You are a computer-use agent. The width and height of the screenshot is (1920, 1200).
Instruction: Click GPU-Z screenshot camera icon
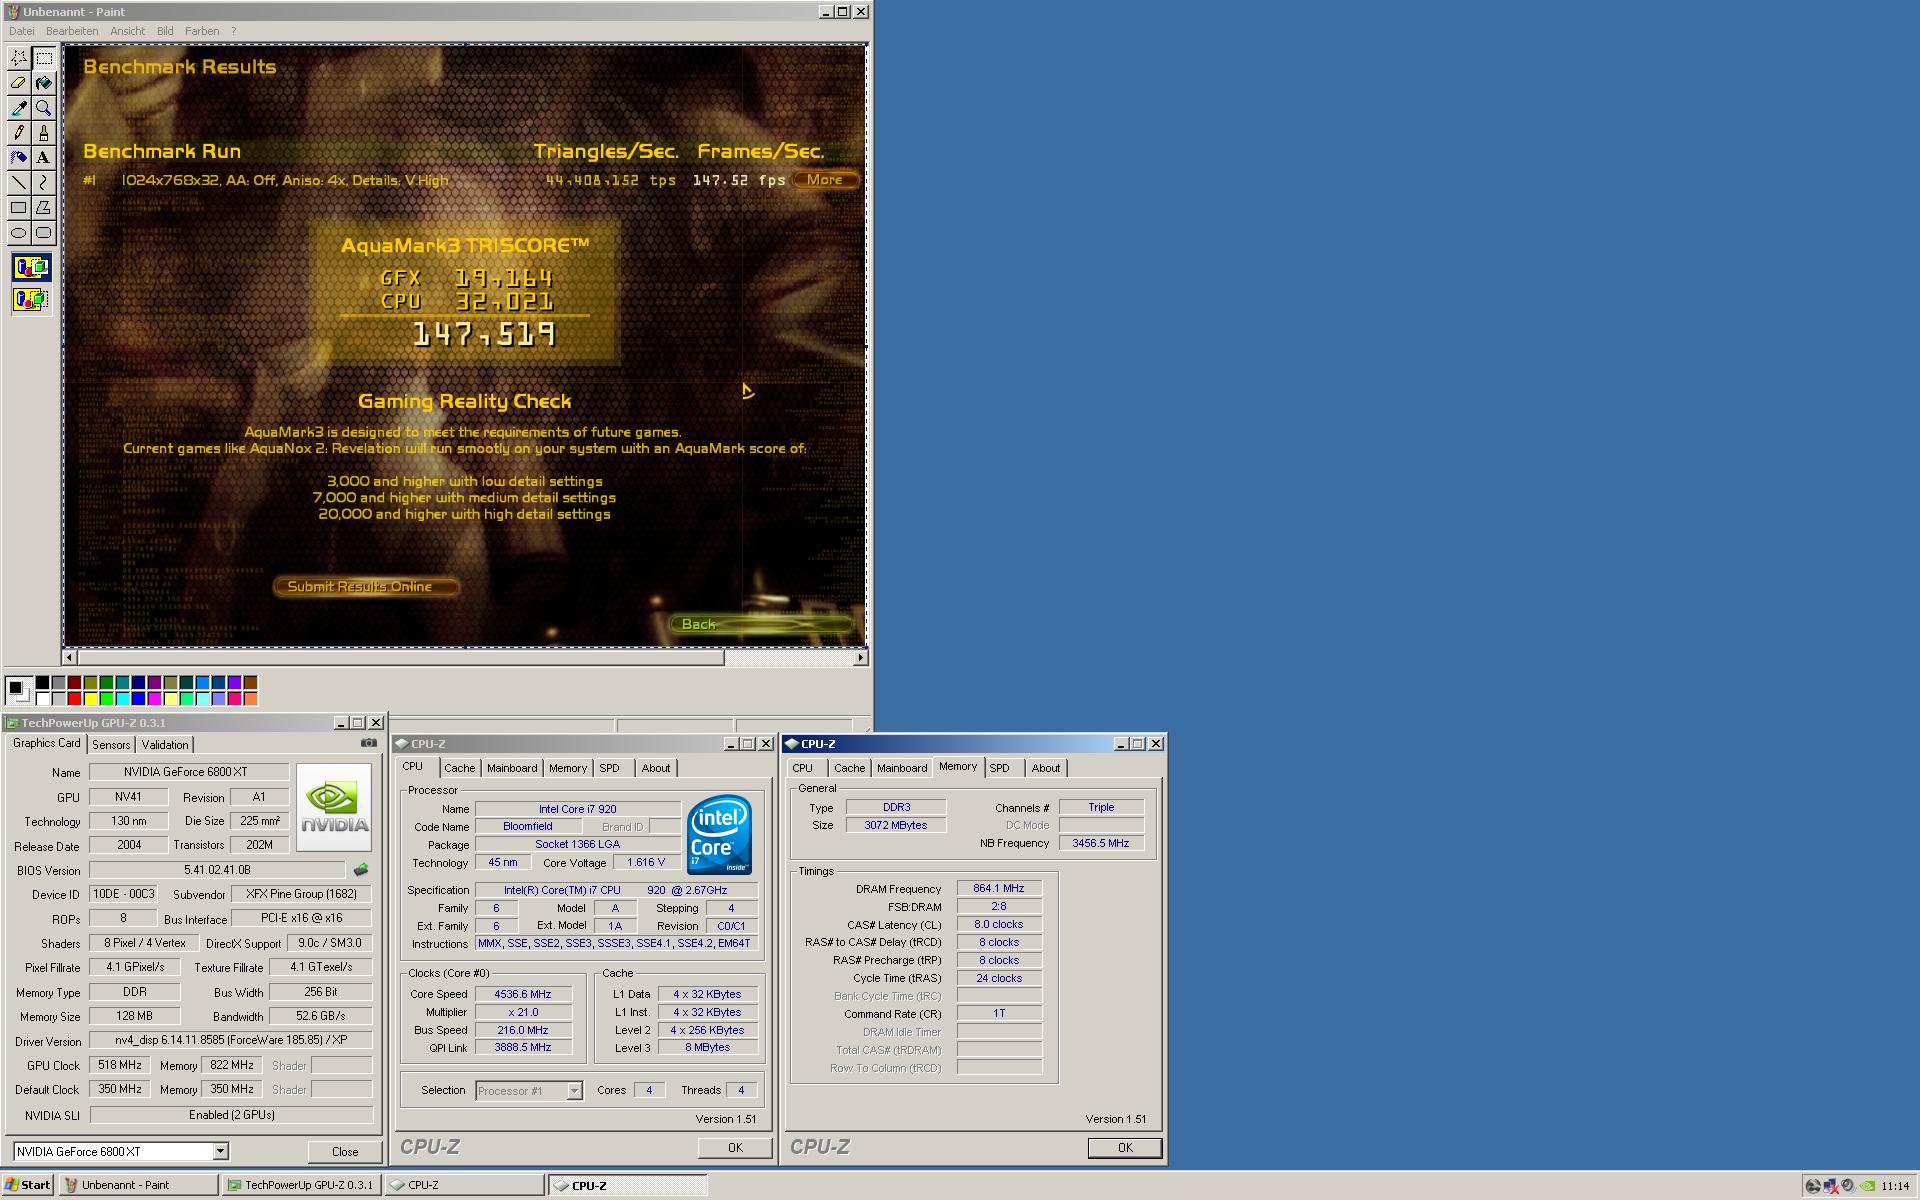pyautogui.click(x=369, y=743)
